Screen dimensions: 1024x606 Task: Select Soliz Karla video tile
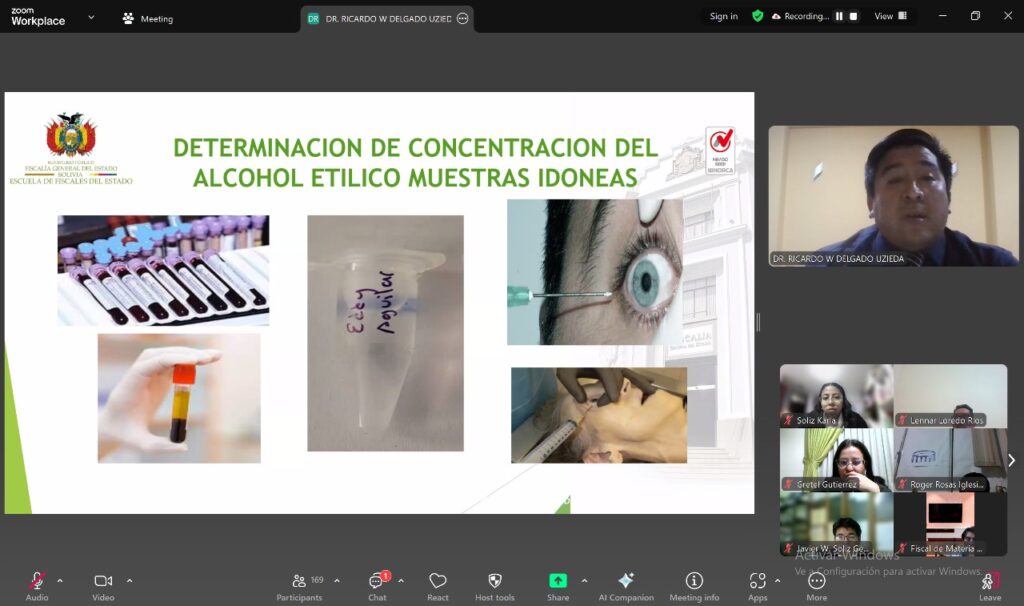click(837, 396)
